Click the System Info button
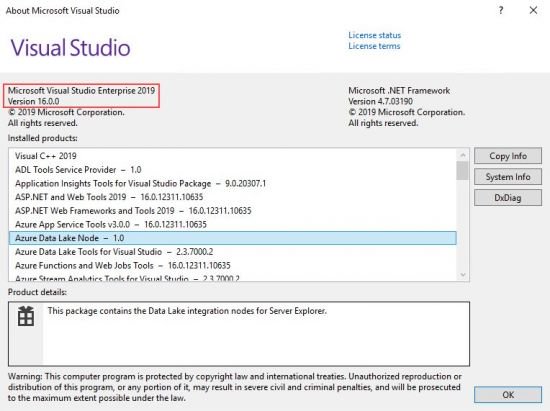Viewport: 550px width, 411px height. [508, 177]
